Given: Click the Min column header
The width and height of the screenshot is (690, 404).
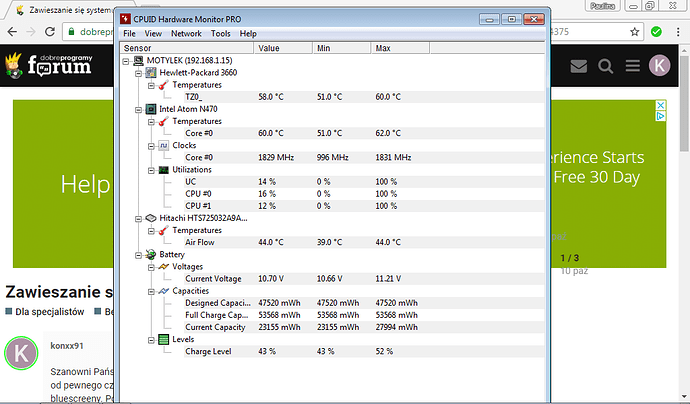Looking at the screenshot, I should [342, 48].
